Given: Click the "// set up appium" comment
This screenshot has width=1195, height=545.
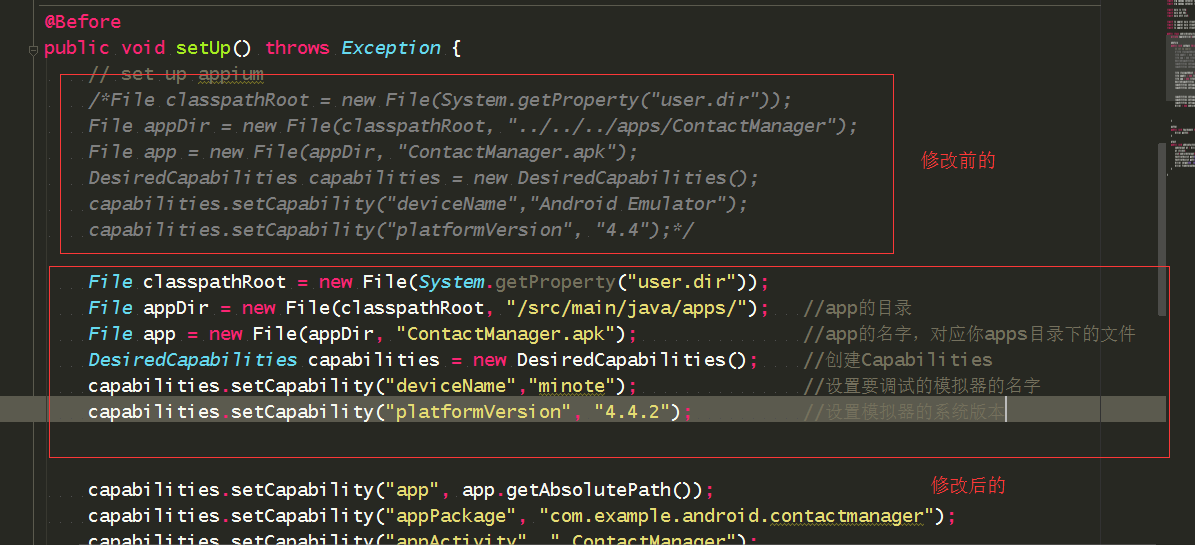Looking at the screenshot, I should 175,74.
